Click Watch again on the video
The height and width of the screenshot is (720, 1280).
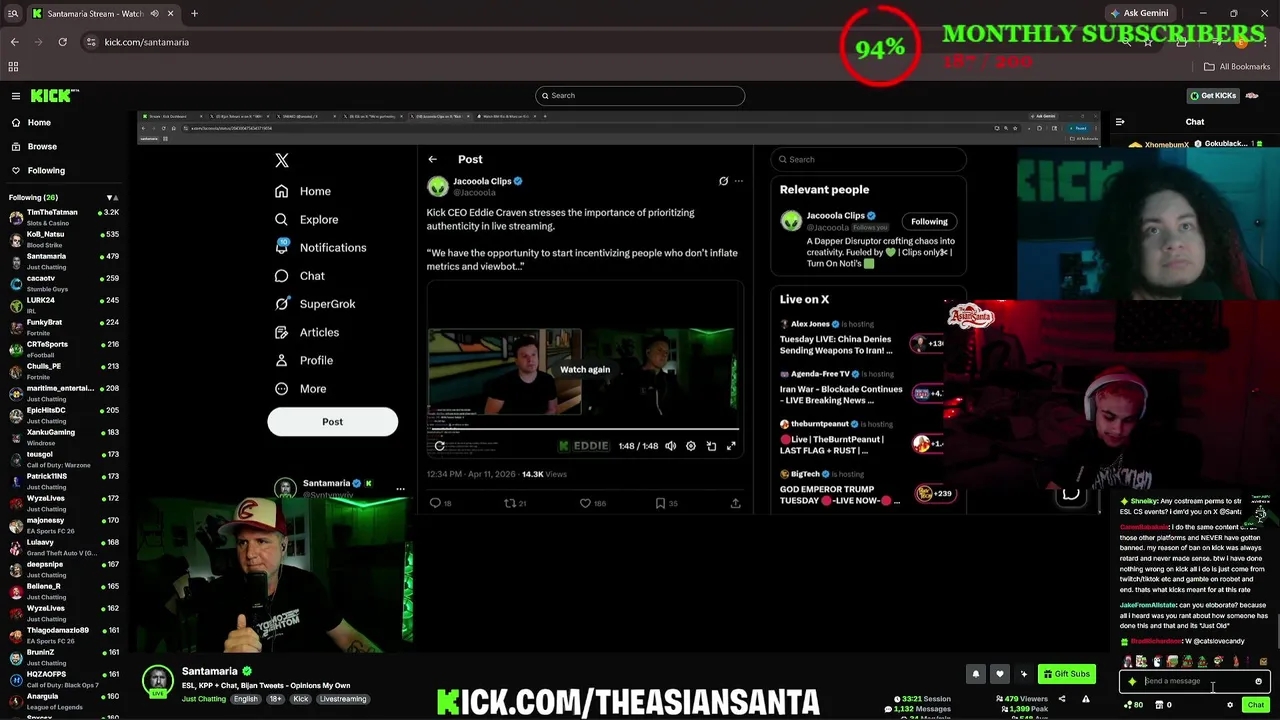pyautogui.click(x=585, y=369)
